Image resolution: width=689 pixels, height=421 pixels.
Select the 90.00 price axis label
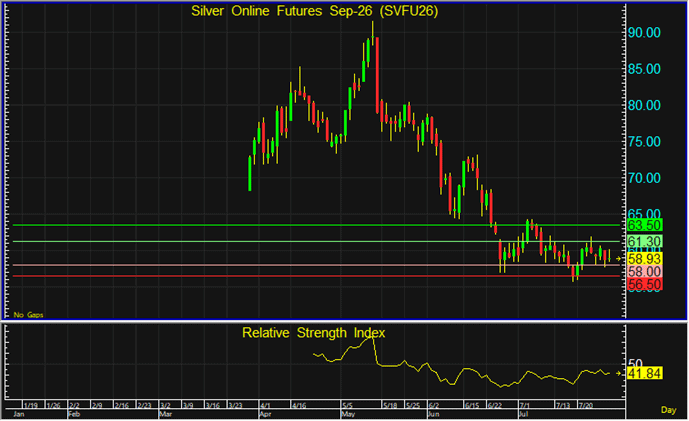point(644,33)
